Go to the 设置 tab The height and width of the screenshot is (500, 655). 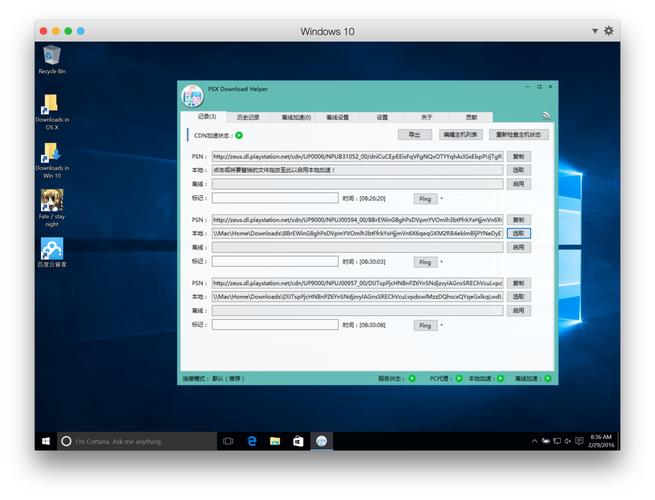(x=382, y=117)
